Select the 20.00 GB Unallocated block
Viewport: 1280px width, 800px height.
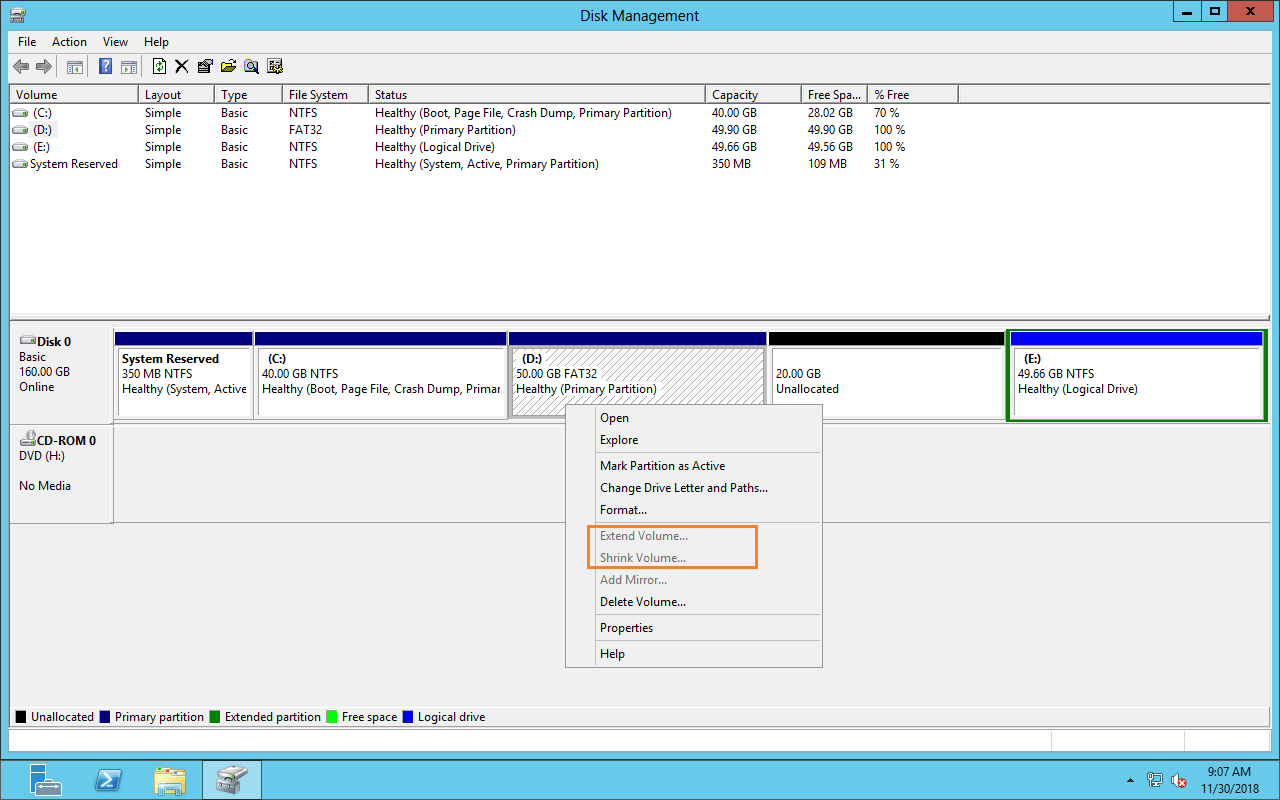pyautogui.click(x=886, y=375)
